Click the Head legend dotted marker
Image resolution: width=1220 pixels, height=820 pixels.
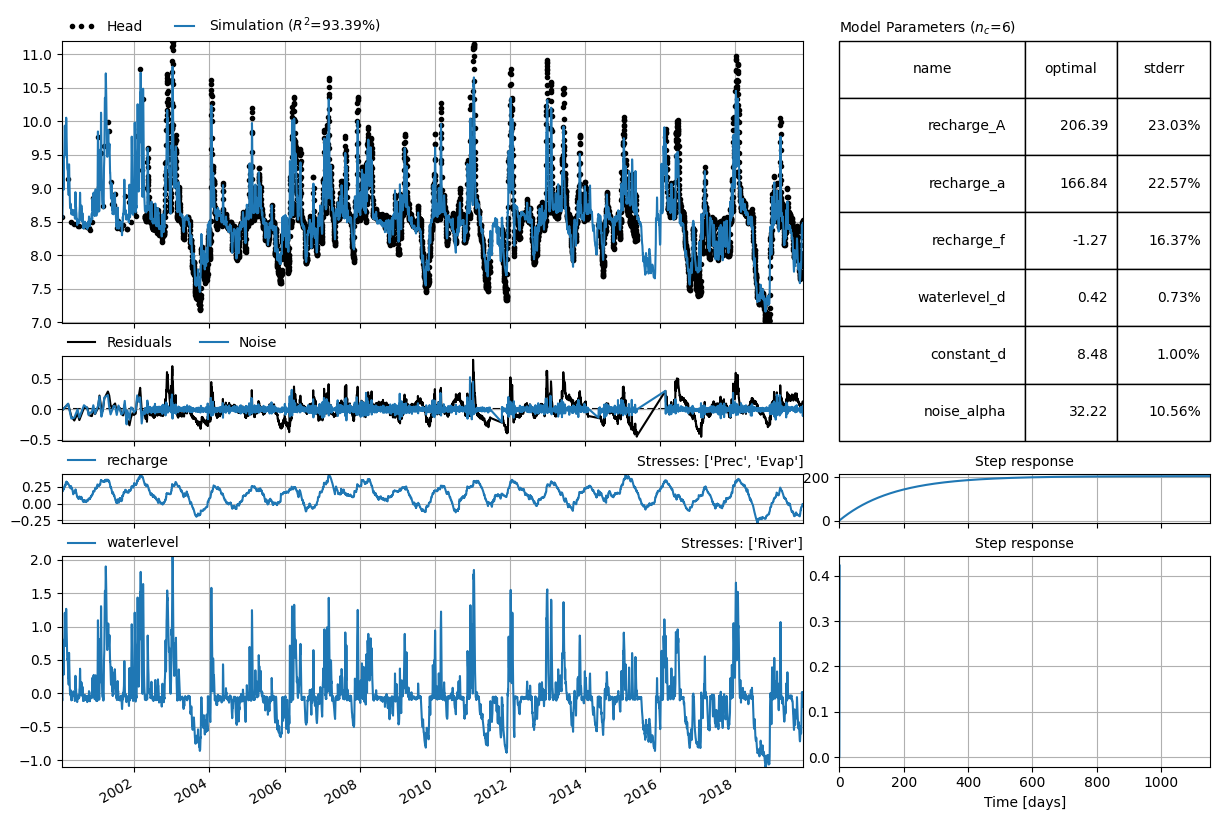click(x=83, y=26)
